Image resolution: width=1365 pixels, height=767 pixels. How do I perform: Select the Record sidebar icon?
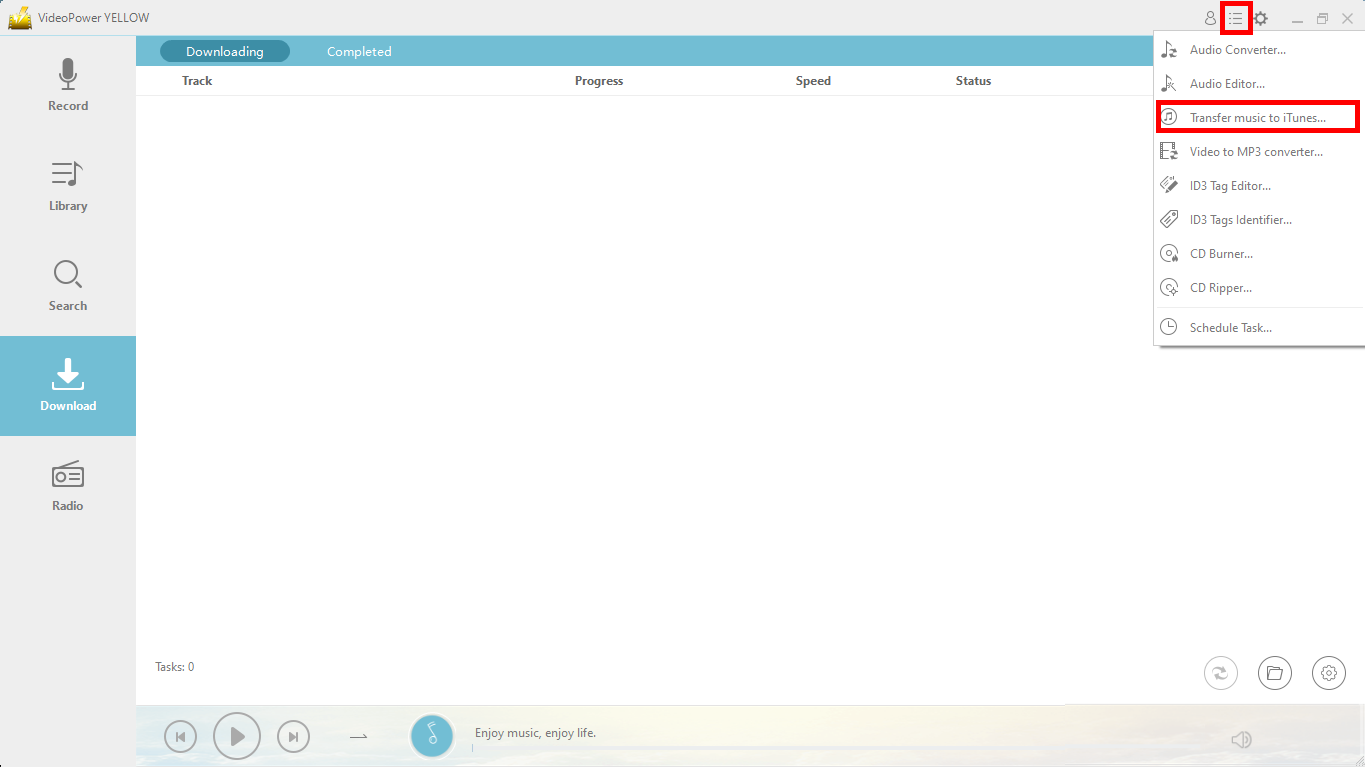point(67,85)
